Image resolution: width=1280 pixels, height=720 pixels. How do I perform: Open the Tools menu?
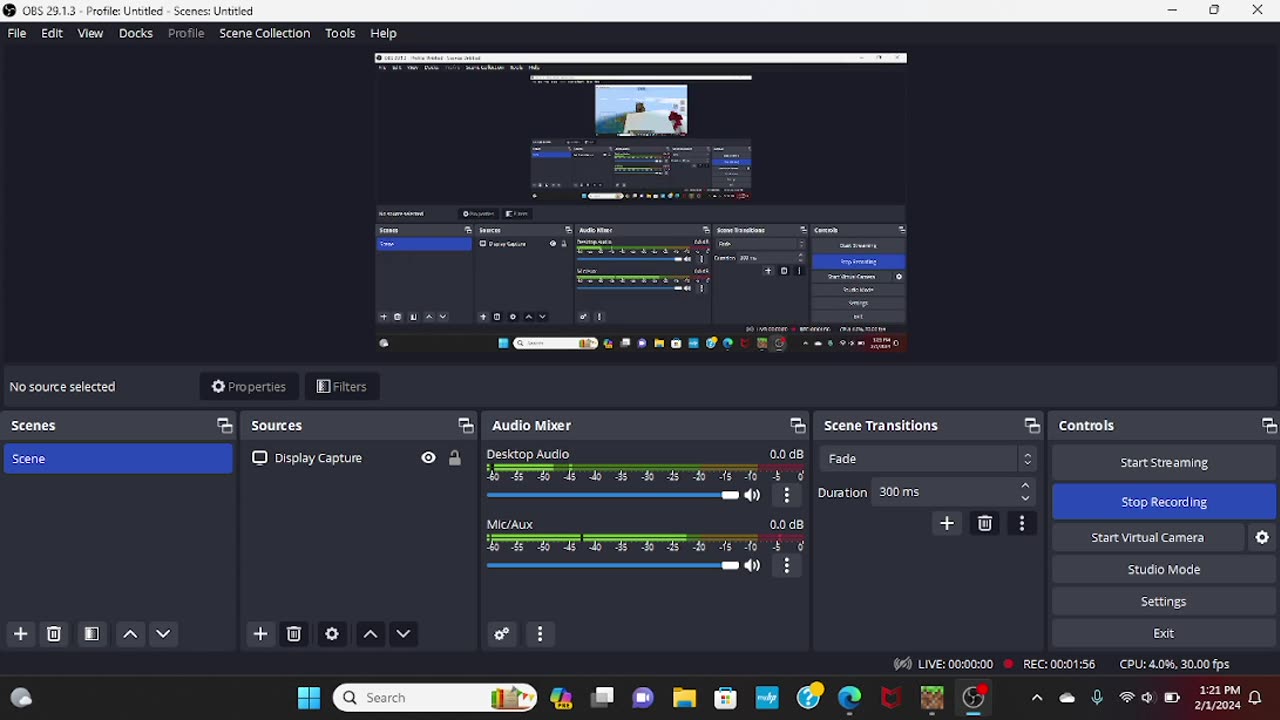coord(340,33)
